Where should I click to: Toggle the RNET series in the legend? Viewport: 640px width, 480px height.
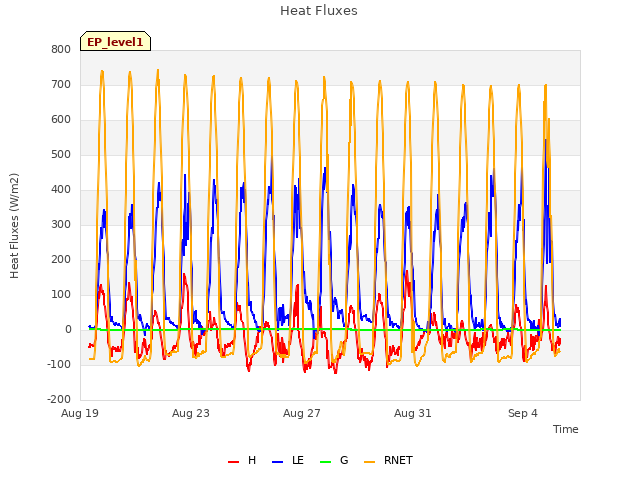point(389,460)
